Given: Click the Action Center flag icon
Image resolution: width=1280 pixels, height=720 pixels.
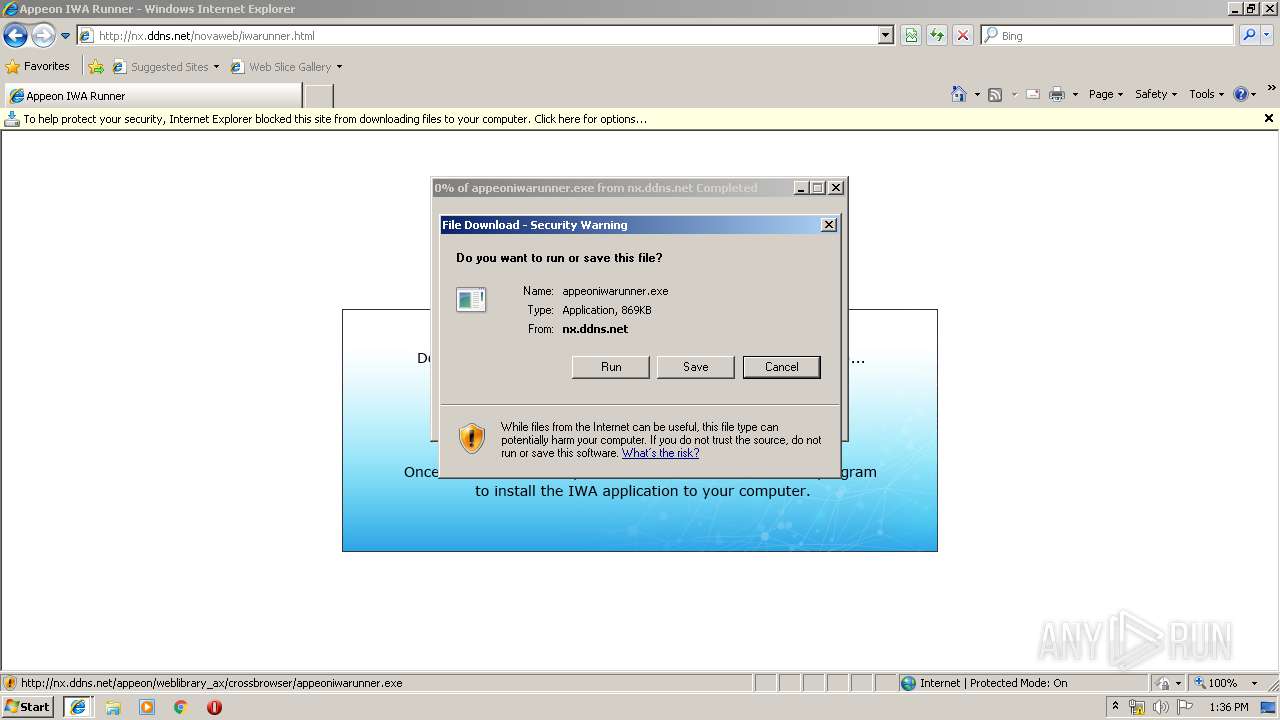Looking at the screenshot, I should tap(1184, 707).
